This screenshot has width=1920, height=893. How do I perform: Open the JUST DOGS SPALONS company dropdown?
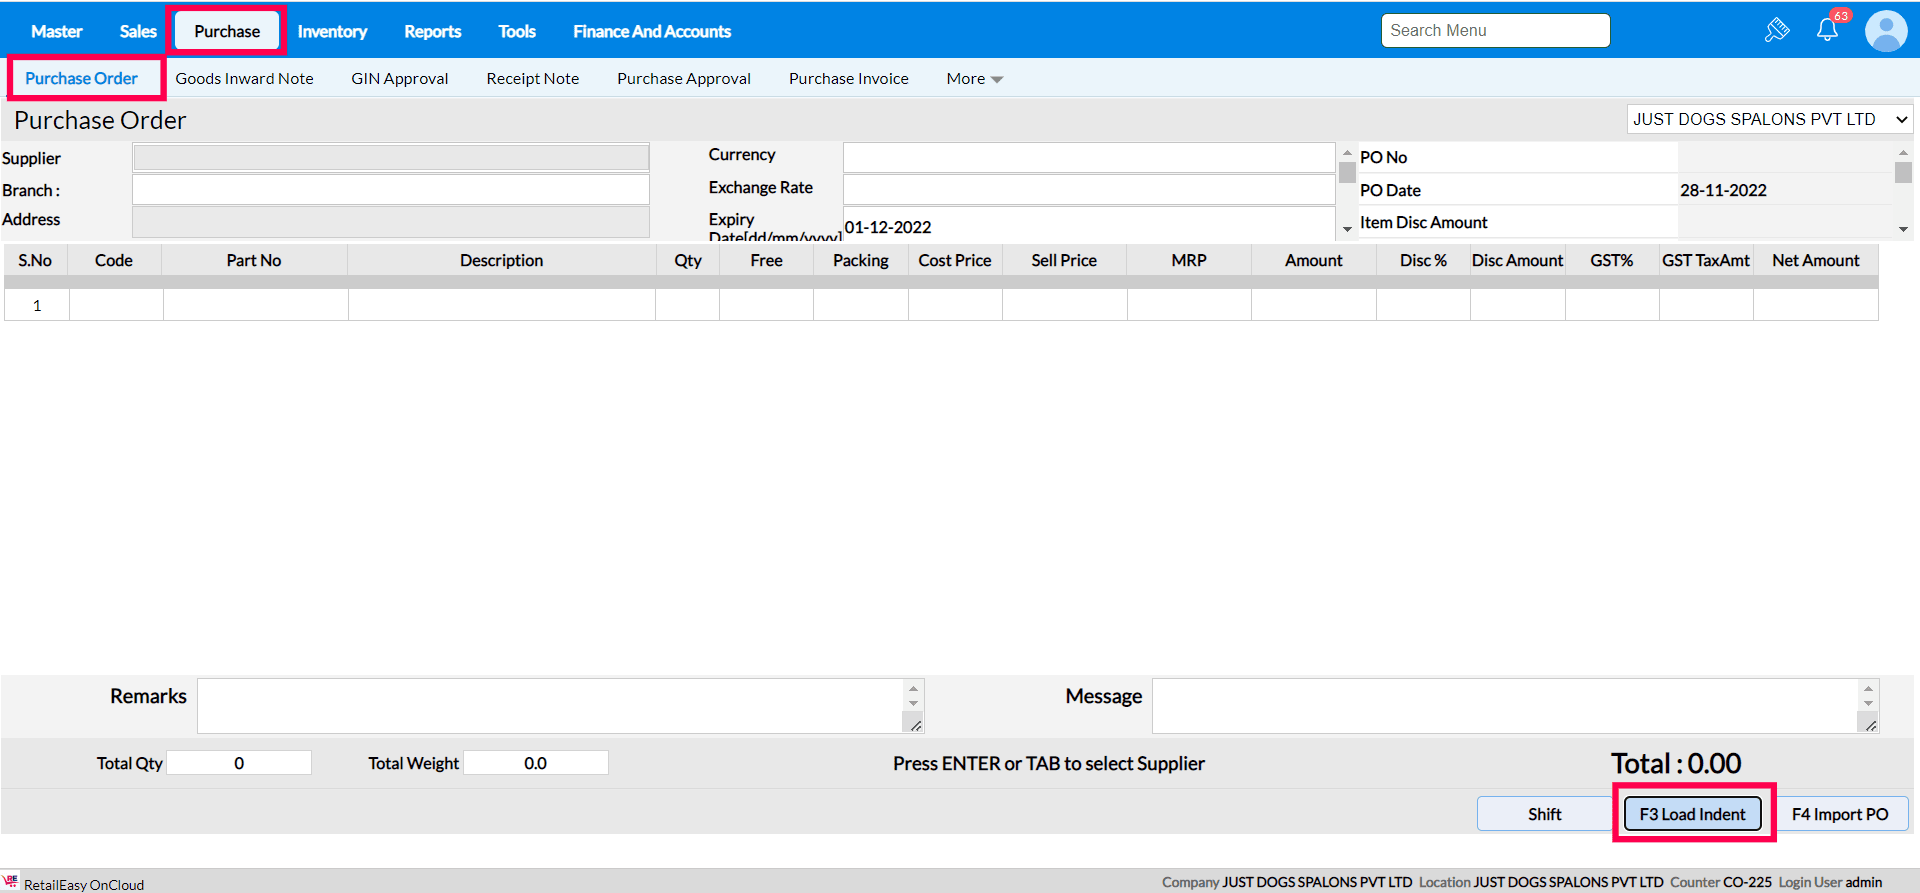pyautogui.click(x=1770, y=119)
